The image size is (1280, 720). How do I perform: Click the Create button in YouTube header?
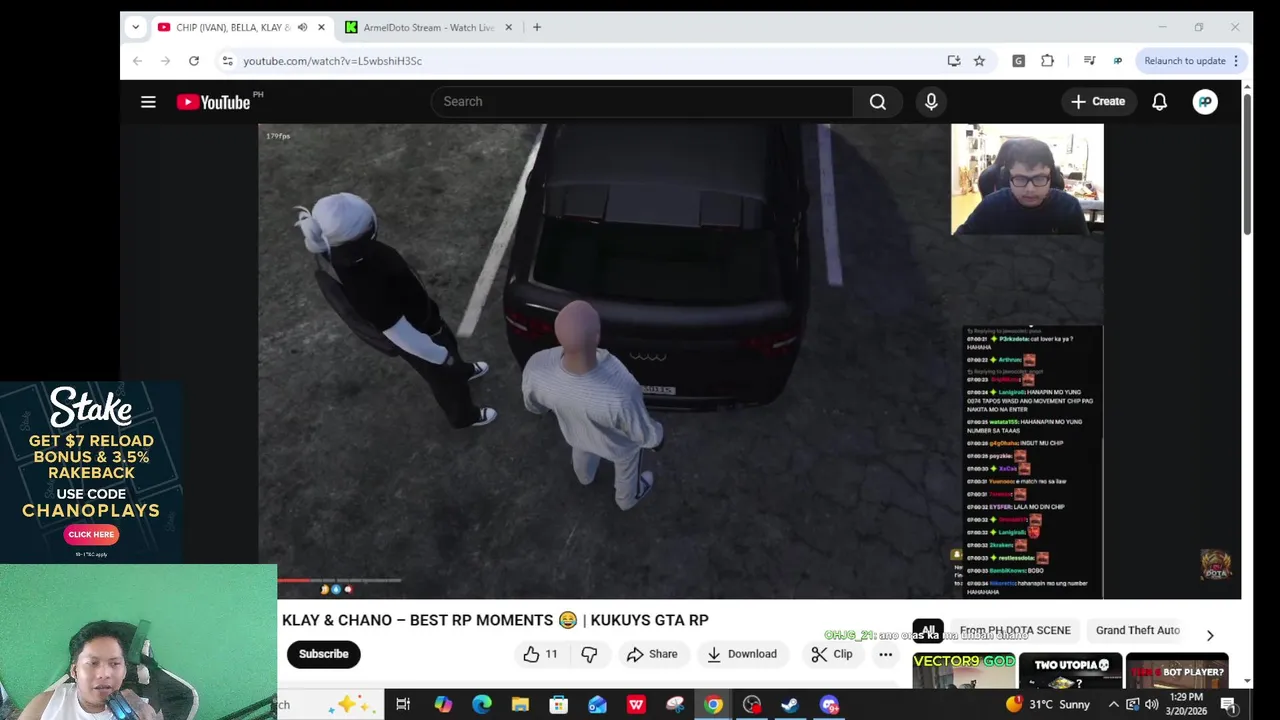(1098, 101)
